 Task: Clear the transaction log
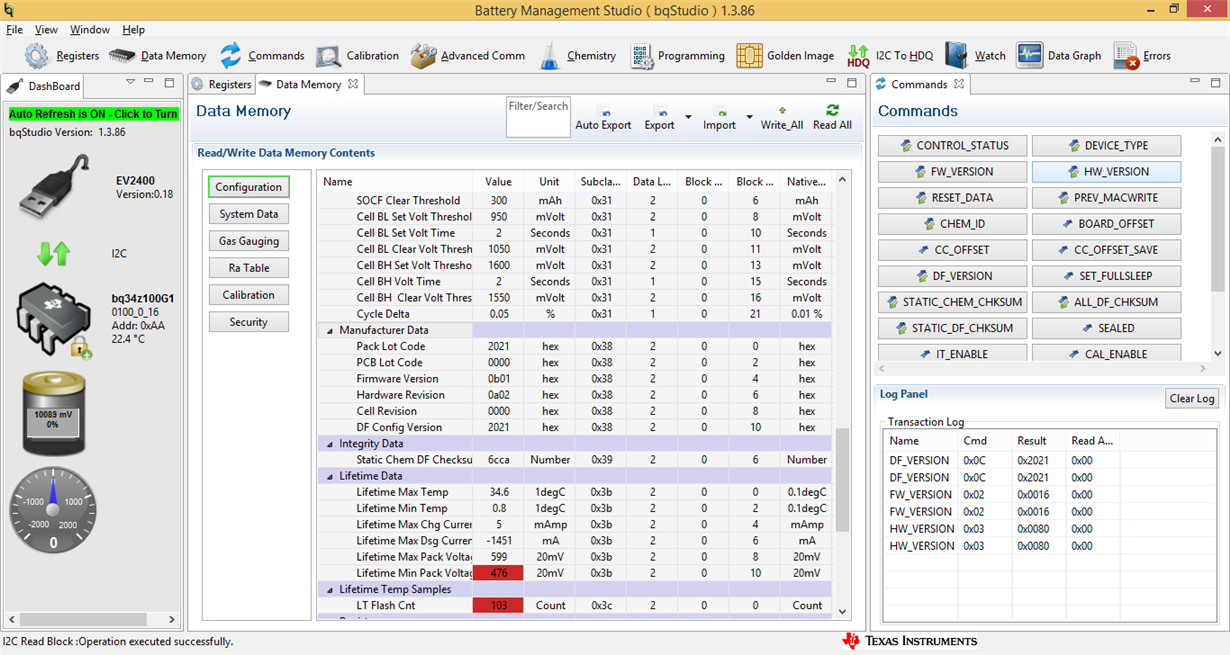[1192, 398]
